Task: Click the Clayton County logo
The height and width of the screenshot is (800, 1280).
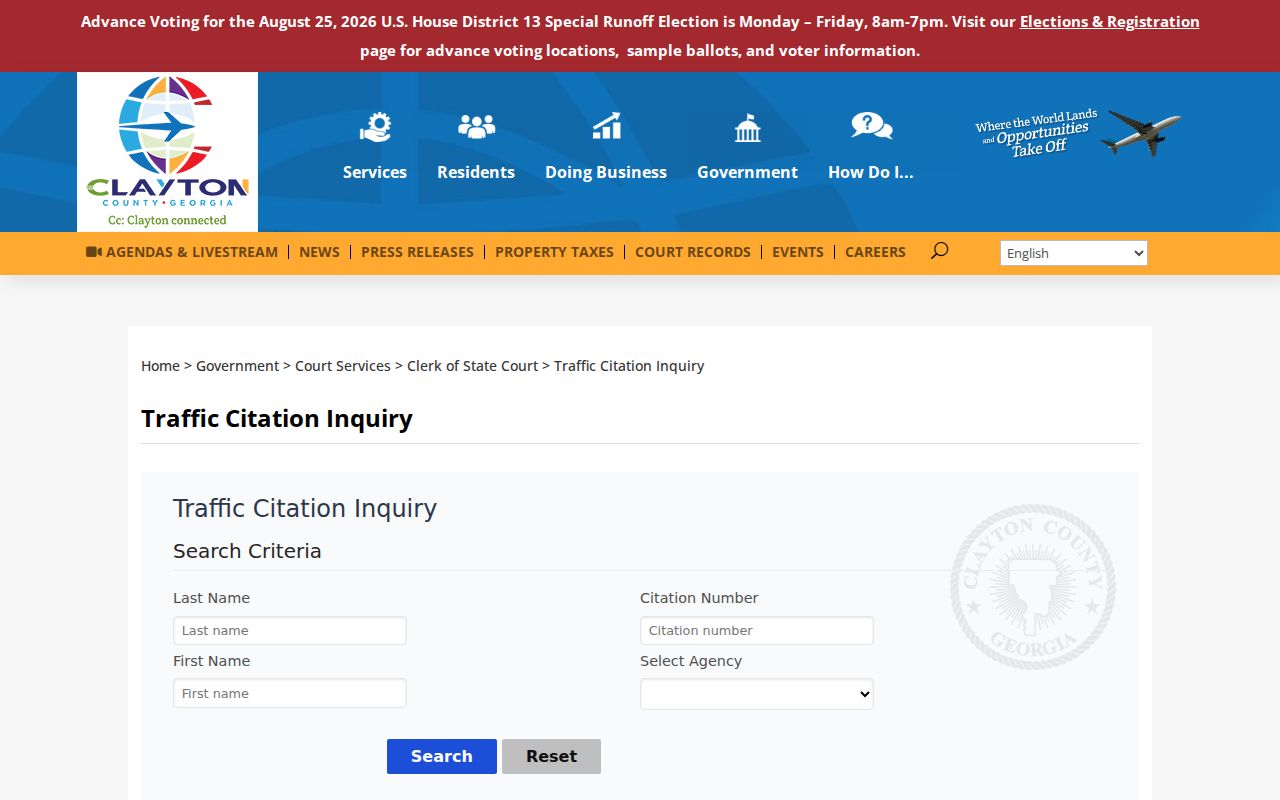Action: (x=167, y=152)
